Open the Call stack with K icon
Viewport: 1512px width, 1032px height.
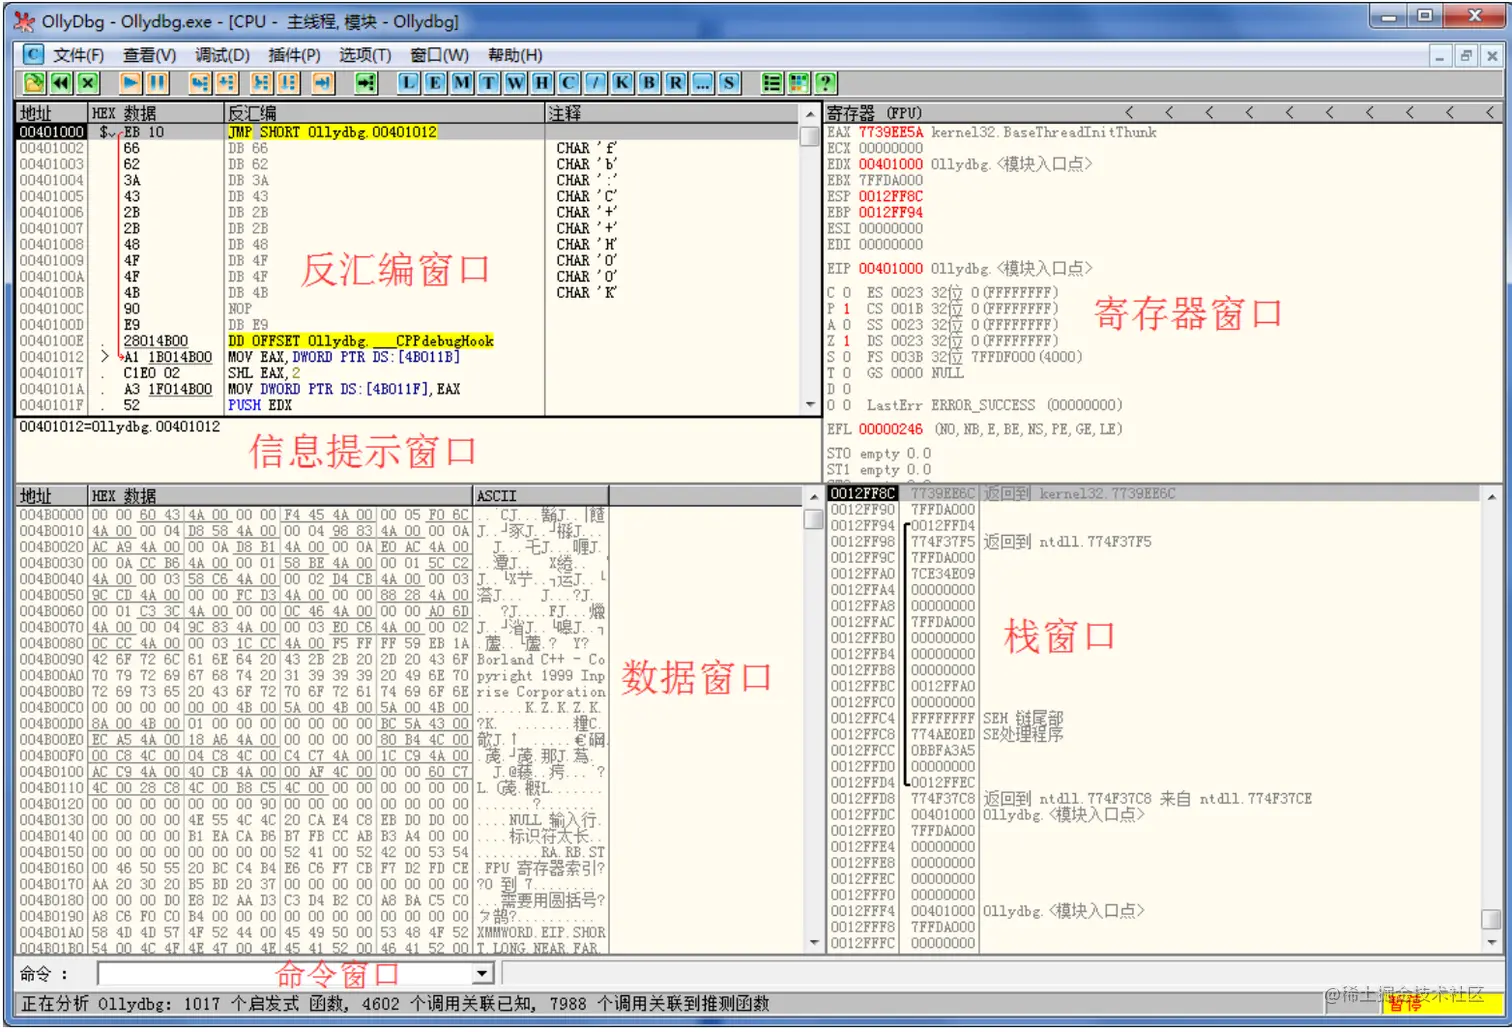tap(621, 83)
